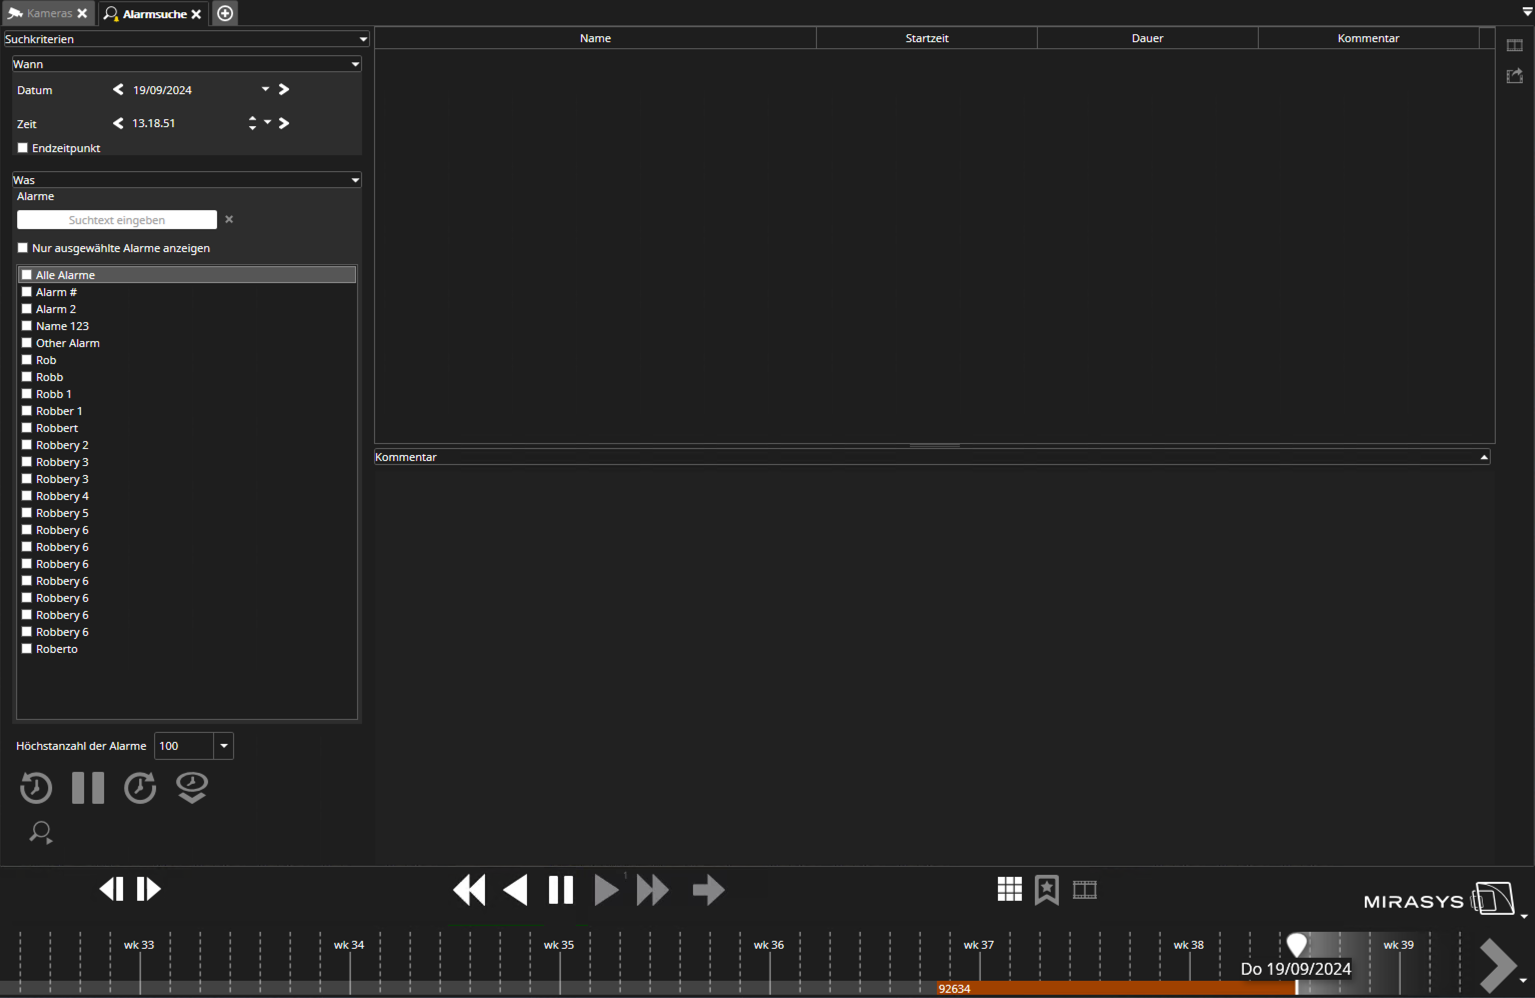Check the Alle Alarme checkbox
The image size is (1535, 998).
tap(27, 275)
